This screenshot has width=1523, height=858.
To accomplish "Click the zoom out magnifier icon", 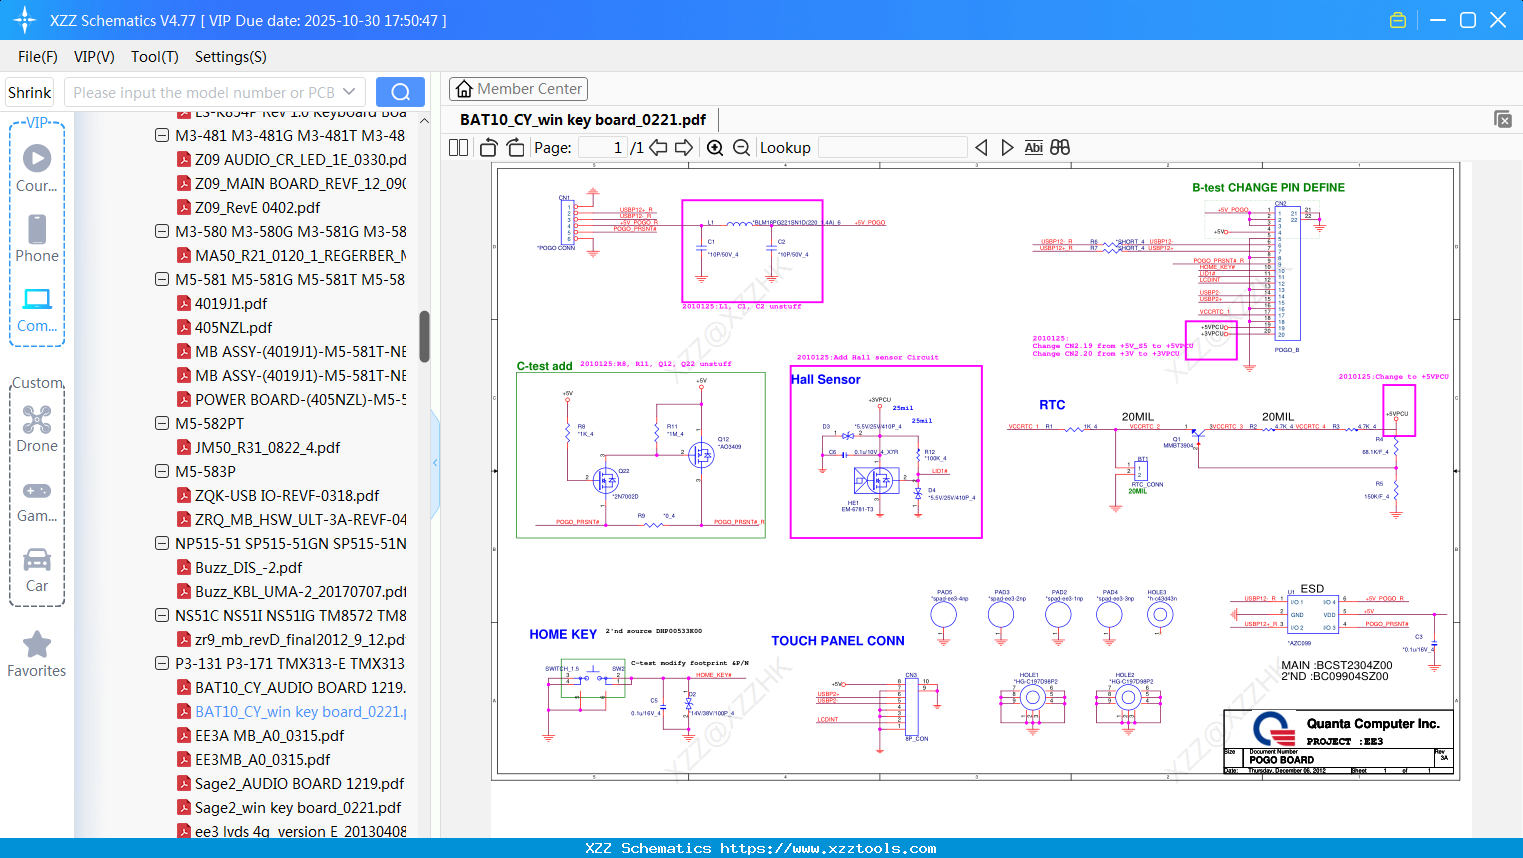I will (741, 148).
